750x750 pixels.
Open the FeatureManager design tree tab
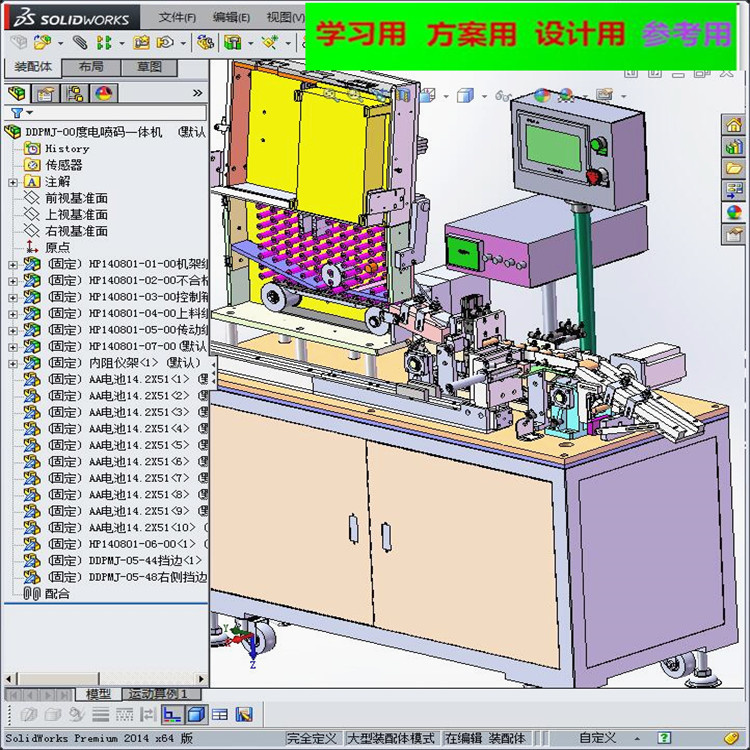tap(17, 93)
